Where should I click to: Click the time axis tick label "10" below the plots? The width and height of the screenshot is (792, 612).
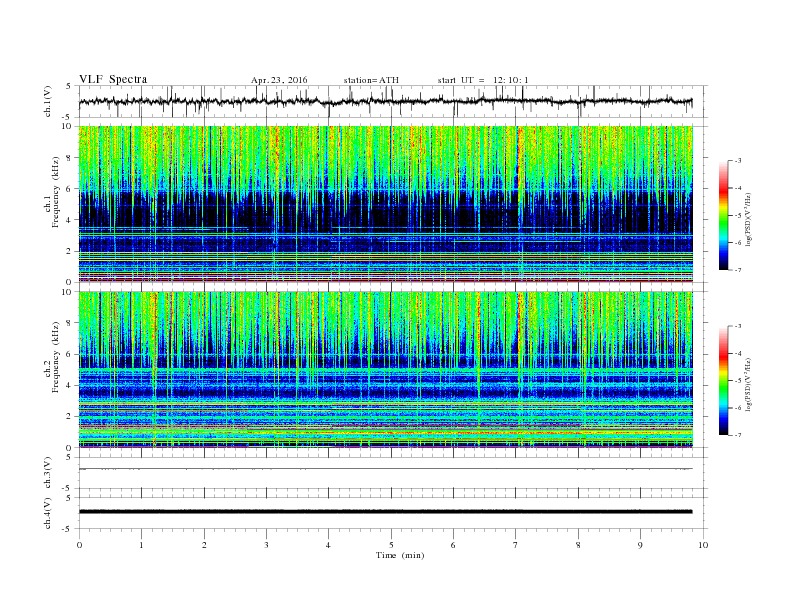[x=703, y=545]
